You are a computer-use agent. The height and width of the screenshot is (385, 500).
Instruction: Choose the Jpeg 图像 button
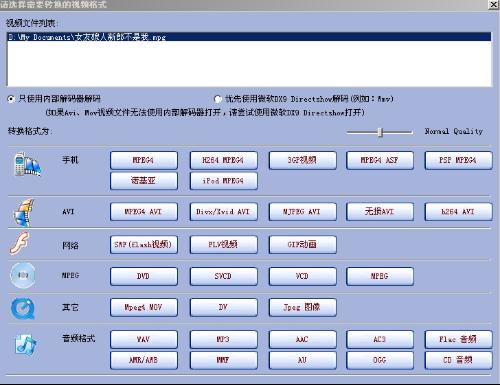click(x=302, y=307)
